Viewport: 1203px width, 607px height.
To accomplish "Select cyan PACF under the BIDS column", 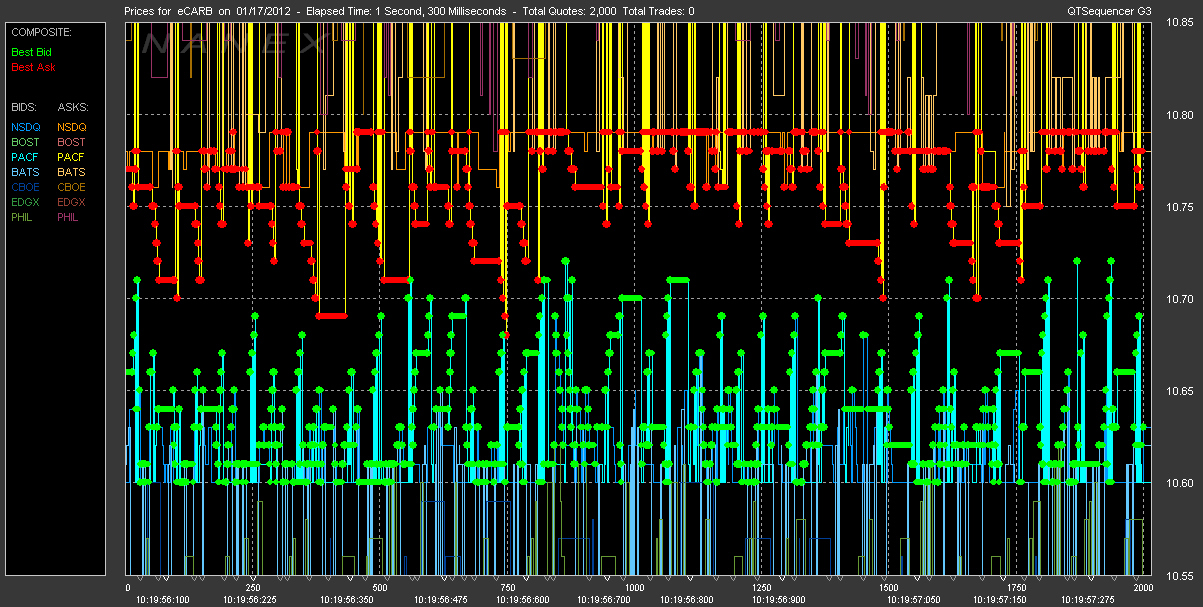I will pos(26,158).
